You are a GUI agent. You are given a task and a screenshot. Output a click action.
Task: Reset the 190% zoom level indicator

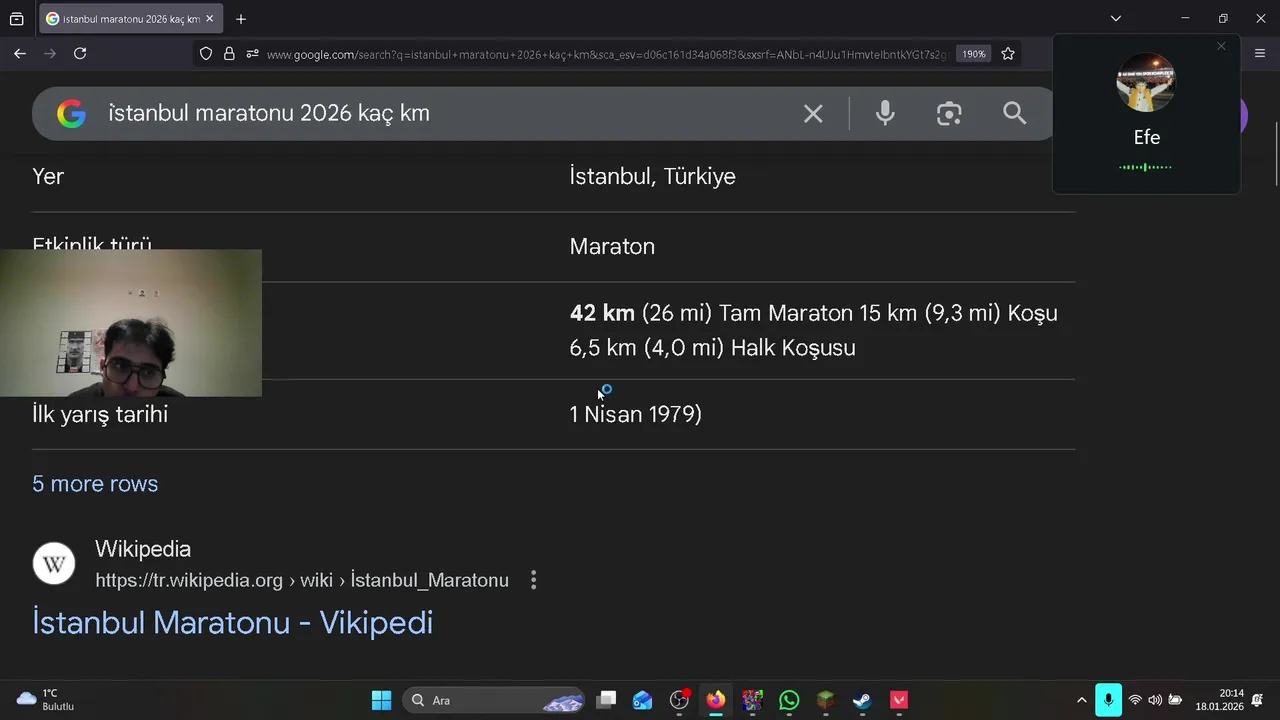pyautogui.click(x=974, y=54)
